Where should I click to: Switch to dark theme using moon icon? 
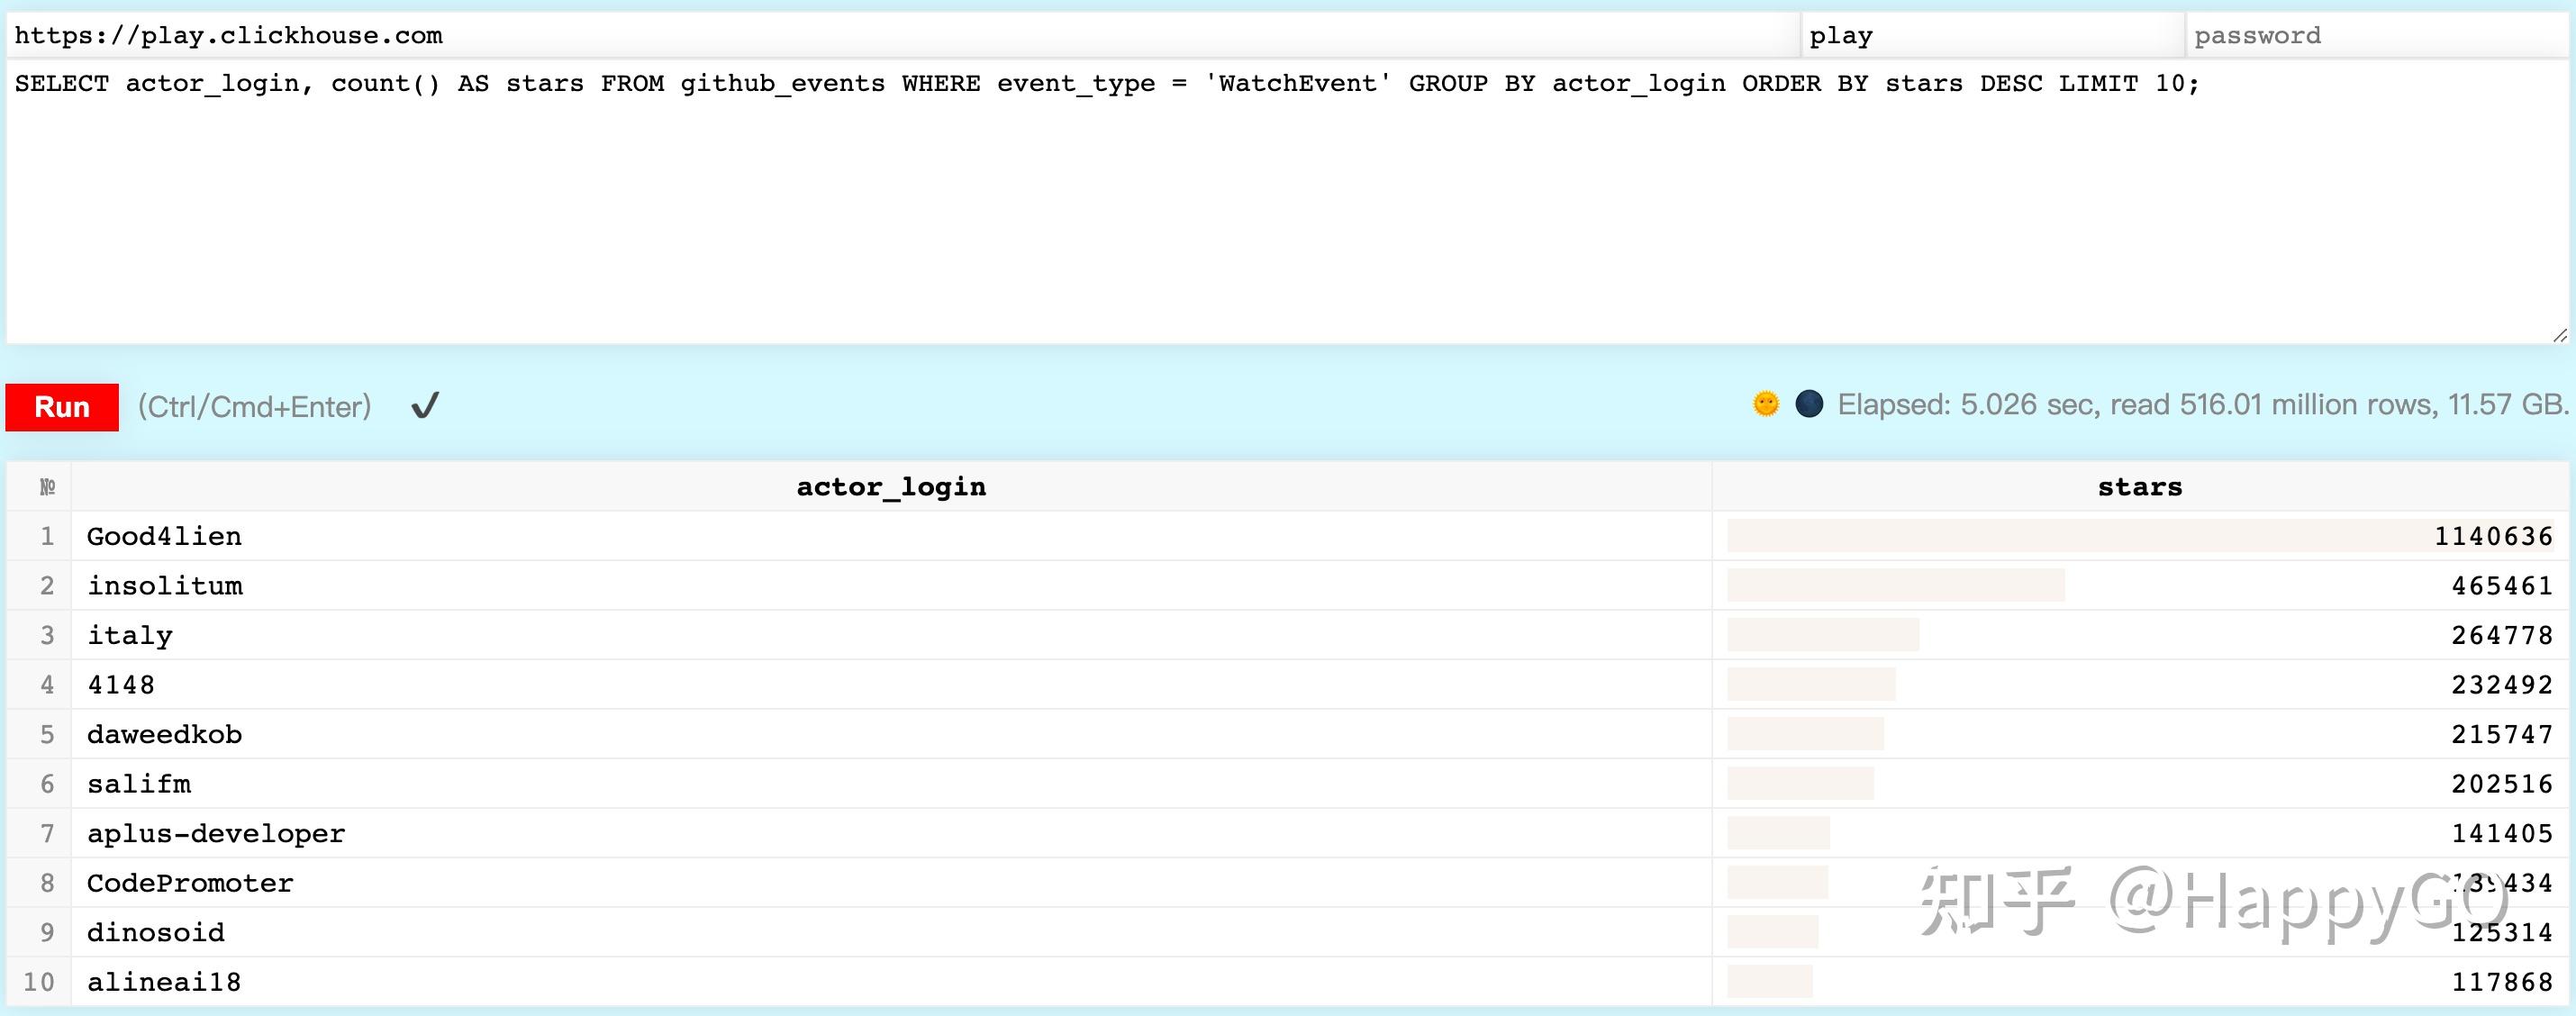point(1810,404)
